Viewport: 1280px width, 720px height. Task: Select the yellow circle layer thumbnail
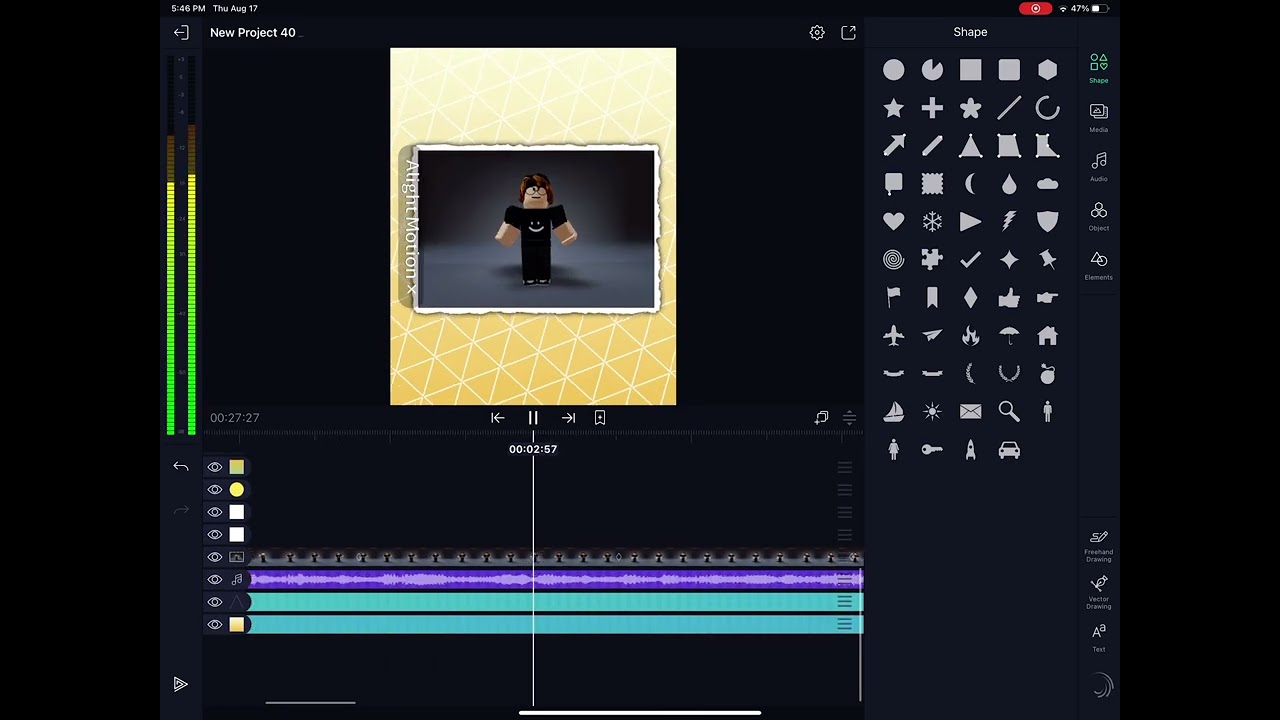(236, 489)
